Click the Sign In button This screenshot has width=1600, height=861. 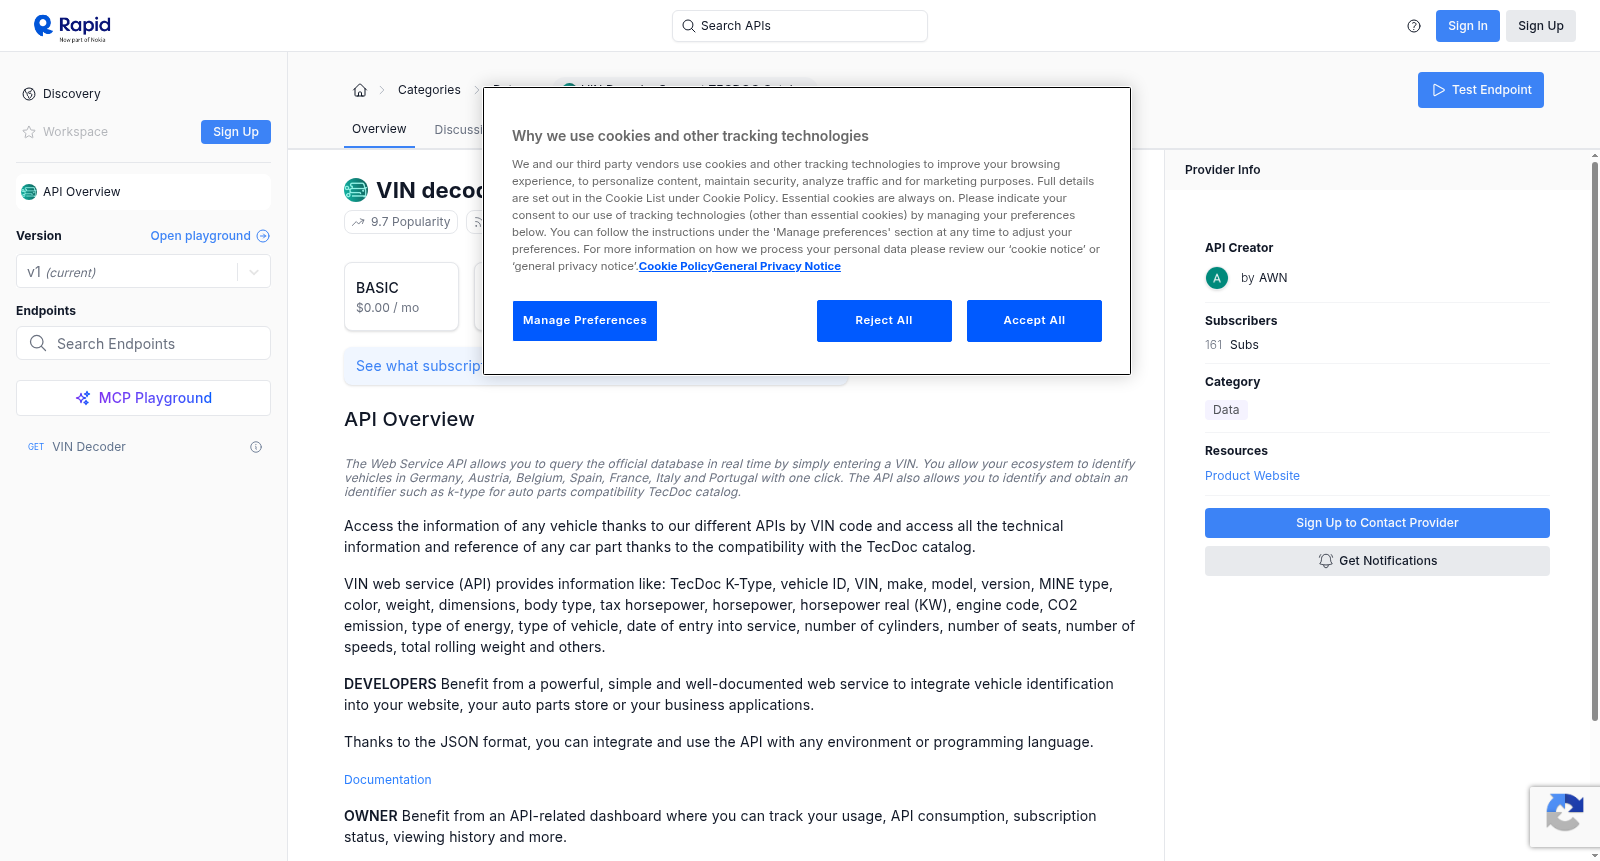[1468, 26]
